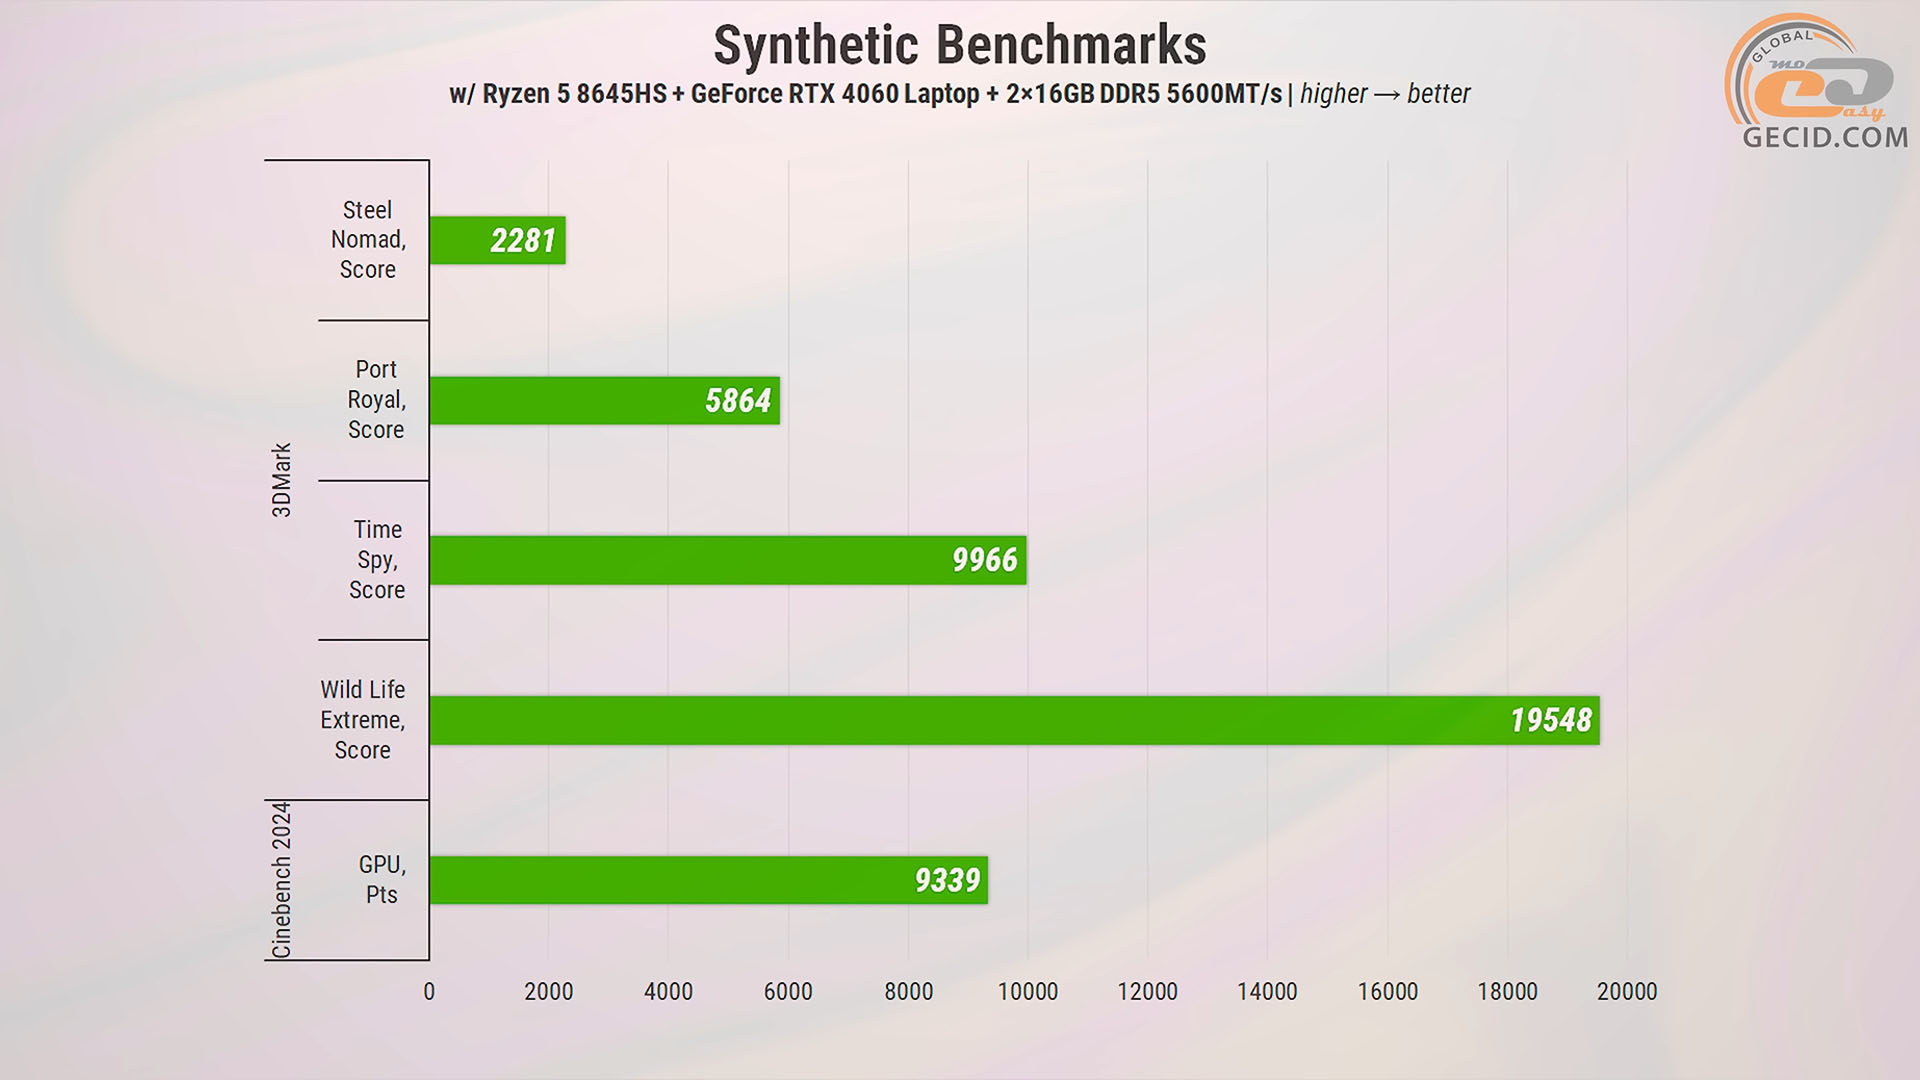
Task: Click the Steel Nomad bar showing 2281
Action: [497, 240]
